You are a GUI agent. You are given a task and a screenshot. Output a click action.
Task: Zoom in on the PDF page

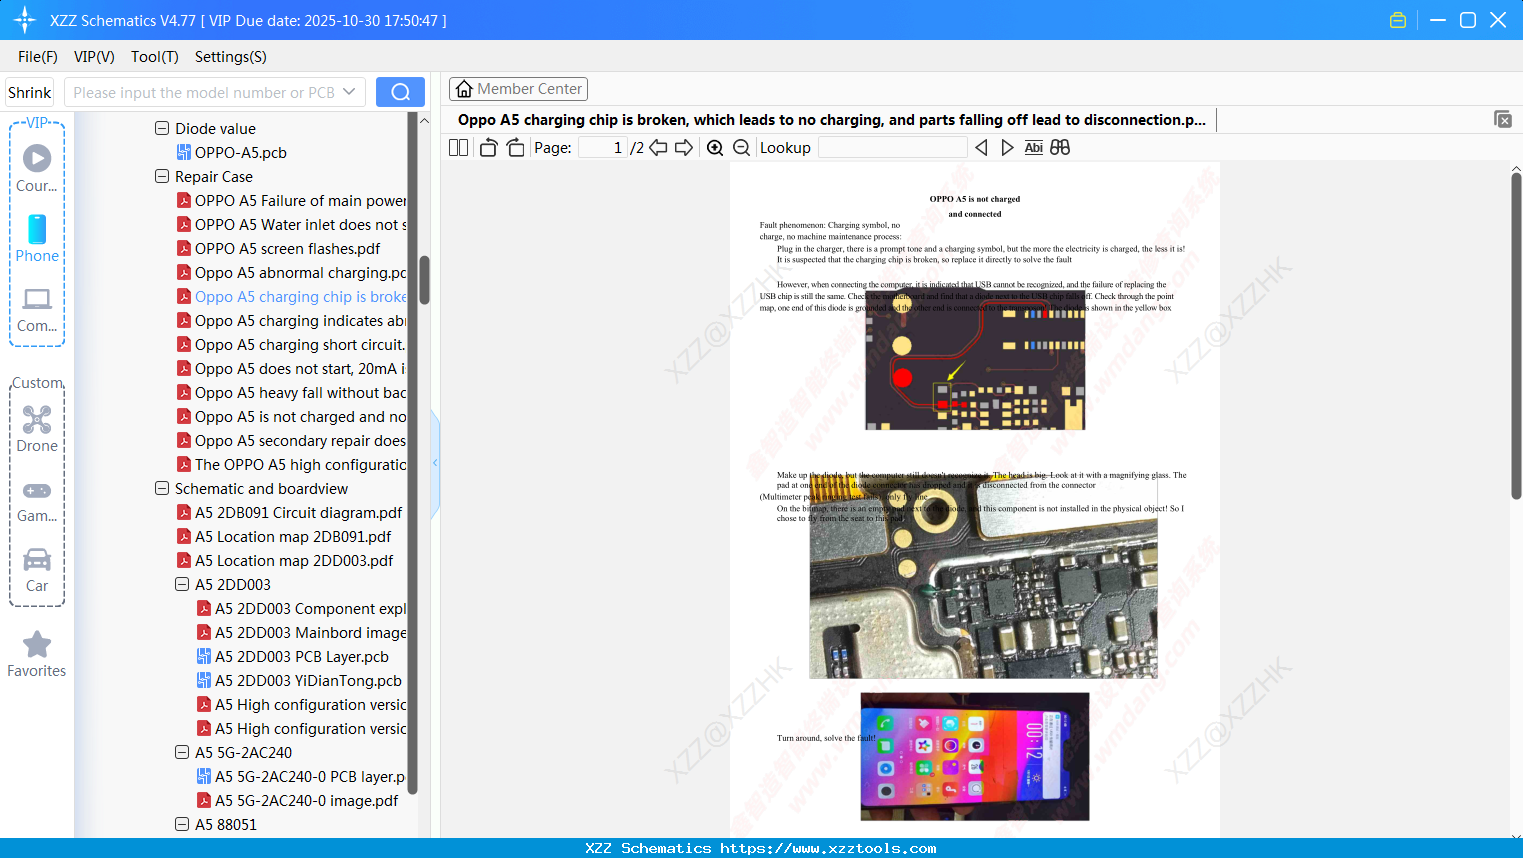pyautogui.click(x=715, y=148)
